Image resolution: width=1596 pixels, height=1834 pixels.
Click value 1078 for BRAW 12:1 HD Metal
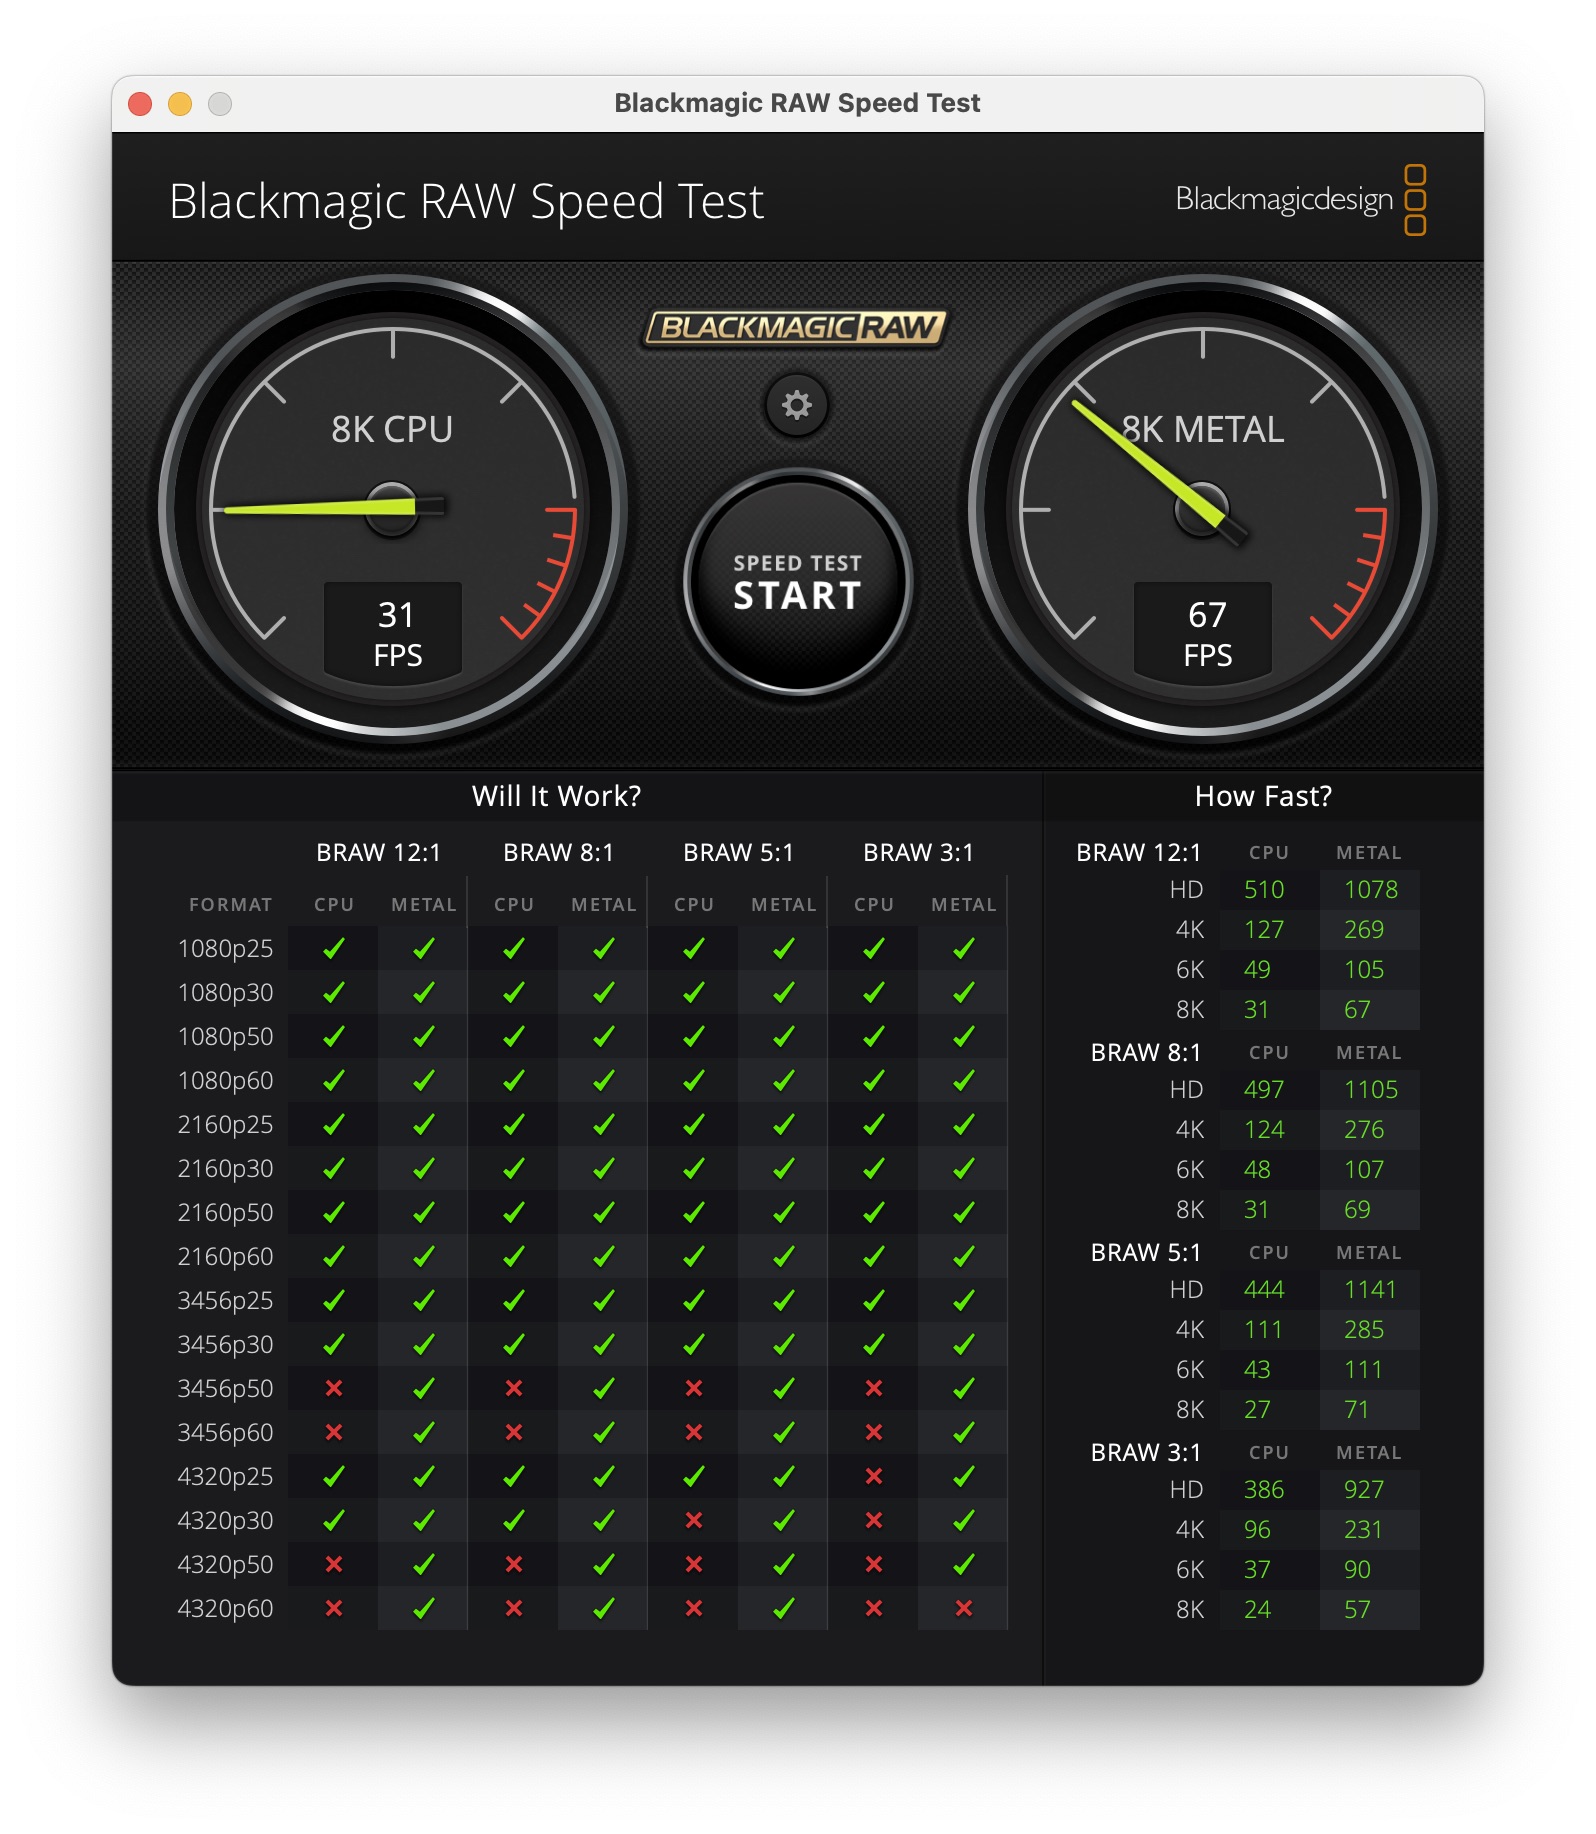pyautogui.click(x=1371, y=889)
